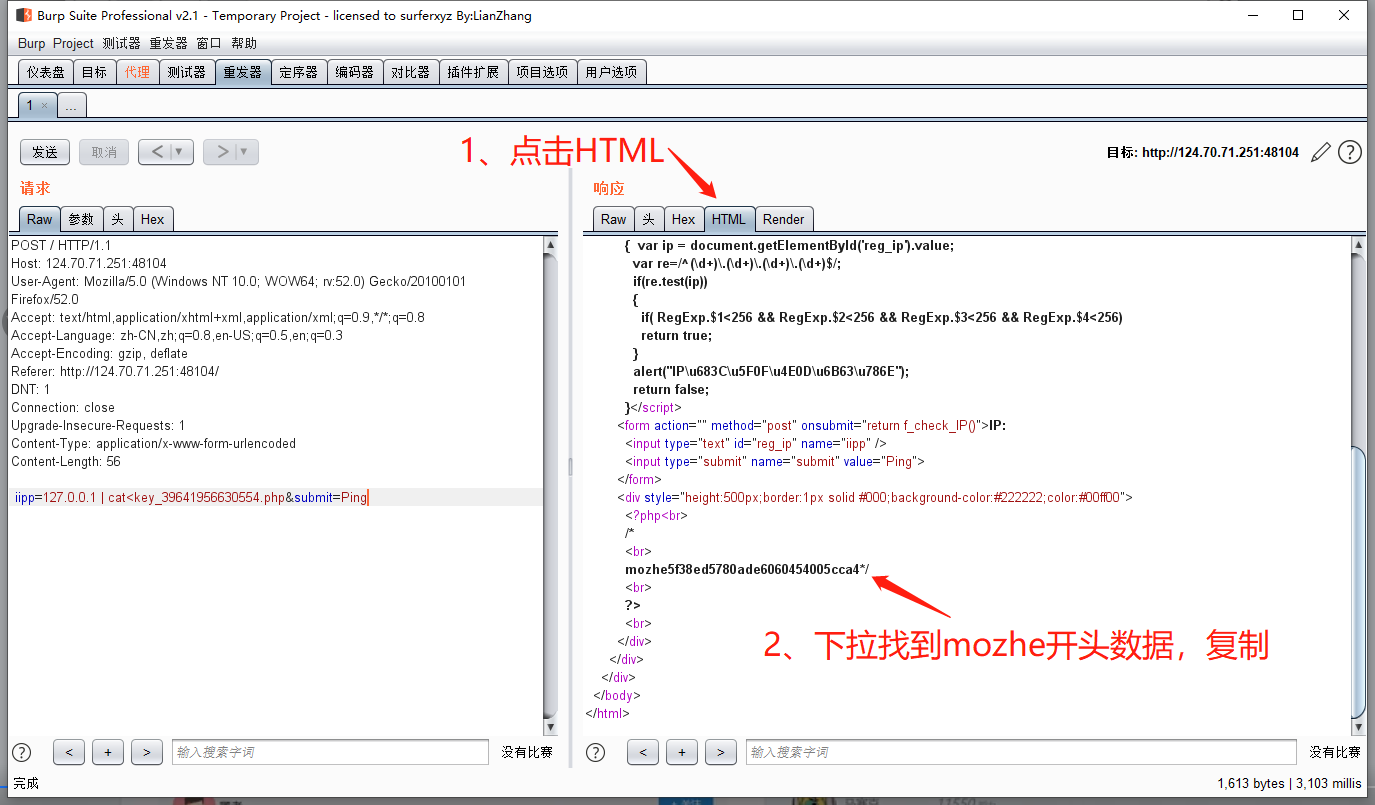Select request 头 headers tab

pyautogui.click(x=117, y=219)
